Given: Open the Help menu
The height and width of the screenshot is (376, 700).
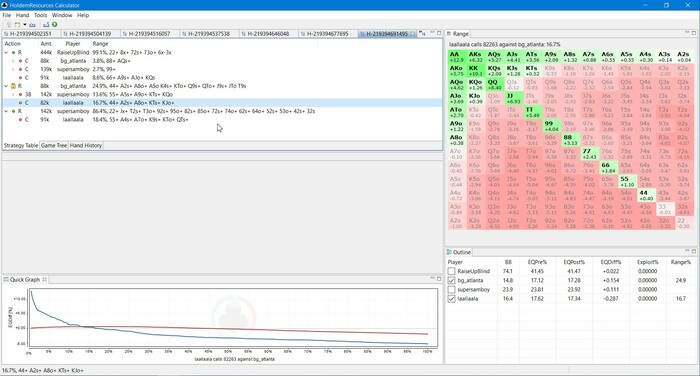Looking at the screenshot, I should [x=83, y=15].
